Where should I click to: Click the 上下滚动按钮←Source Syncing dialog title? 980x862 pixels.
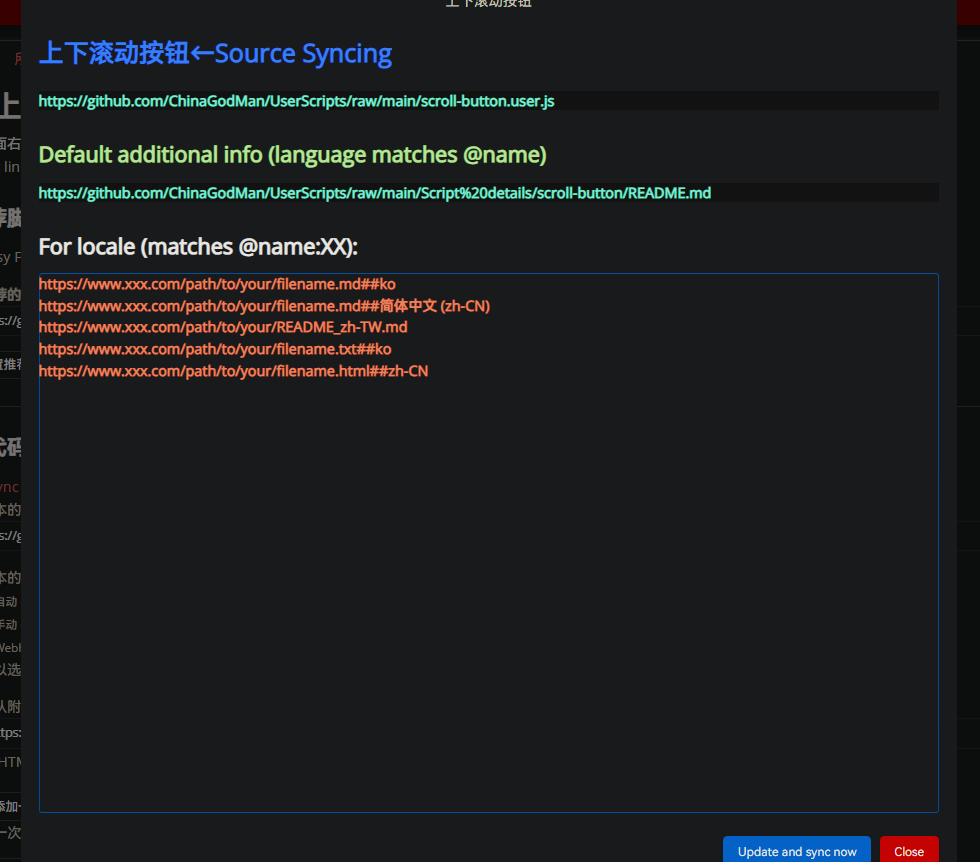click(x=215, y=53)
